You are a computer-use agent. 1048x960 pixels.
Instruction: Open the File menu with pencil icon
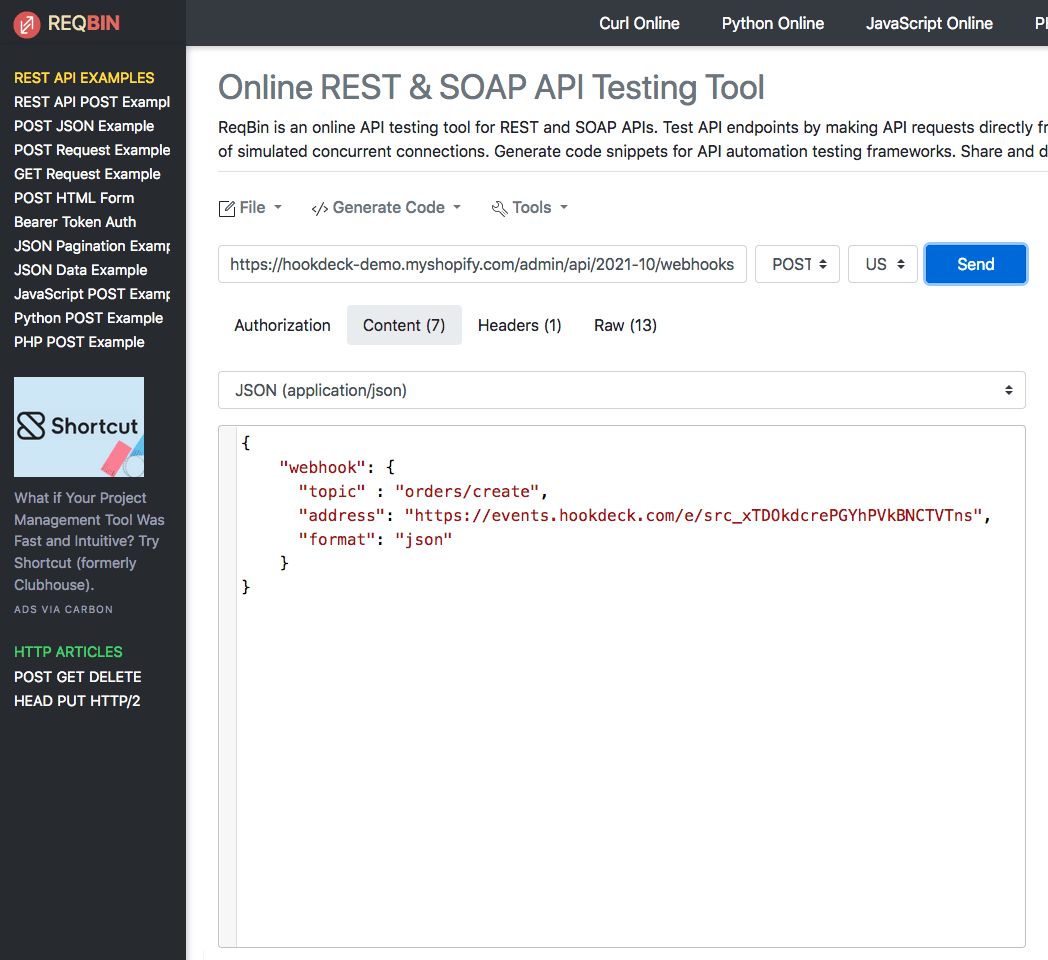coord(227,207)
